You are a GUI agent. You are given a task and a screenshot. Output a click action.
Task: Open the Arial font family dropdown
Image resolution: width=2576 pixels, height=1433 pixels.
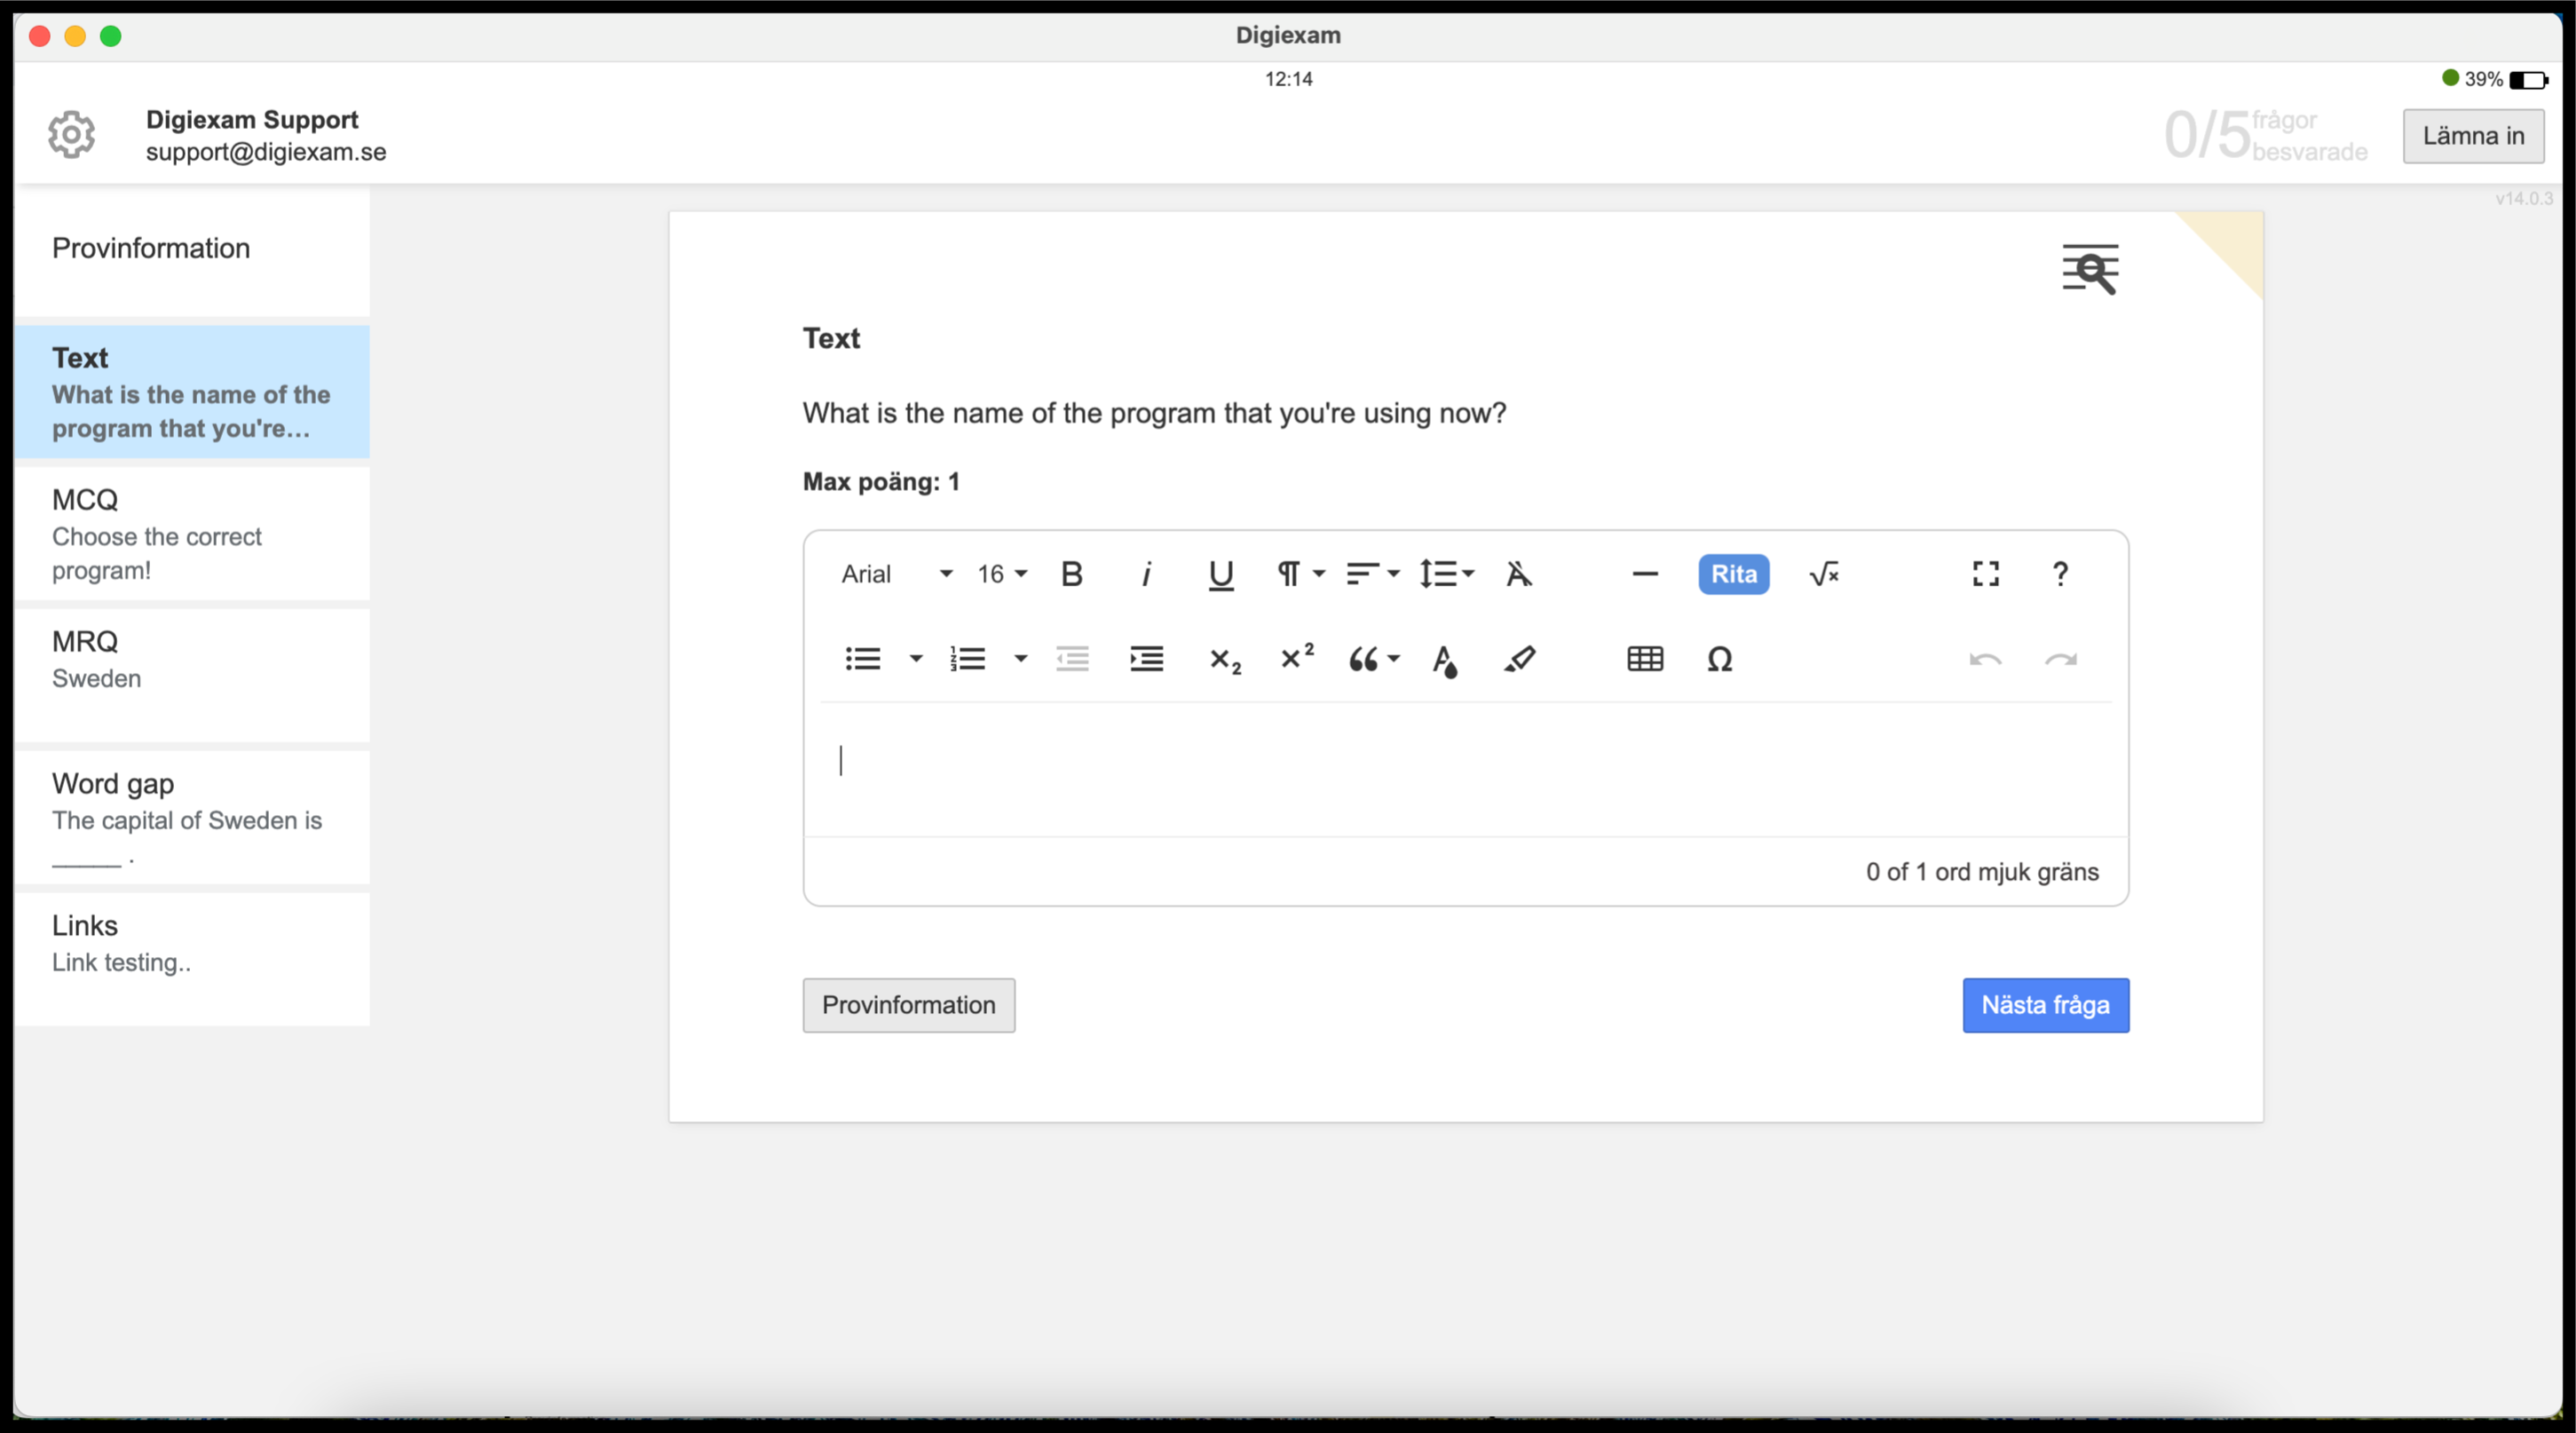tap(896, 574)
